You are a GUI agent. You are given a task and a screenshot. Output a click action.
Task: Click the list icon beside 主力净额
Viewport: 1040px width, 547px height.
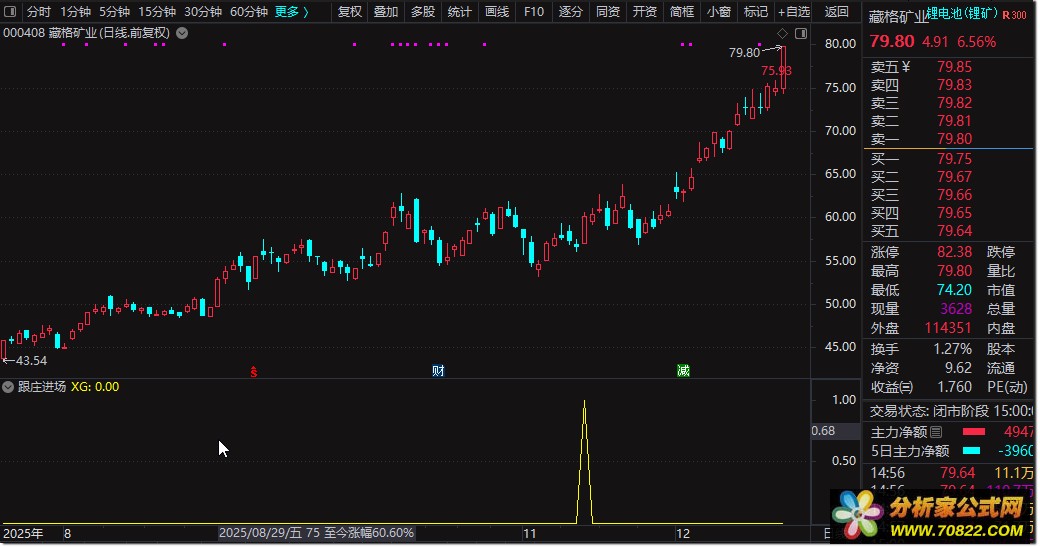936,433
